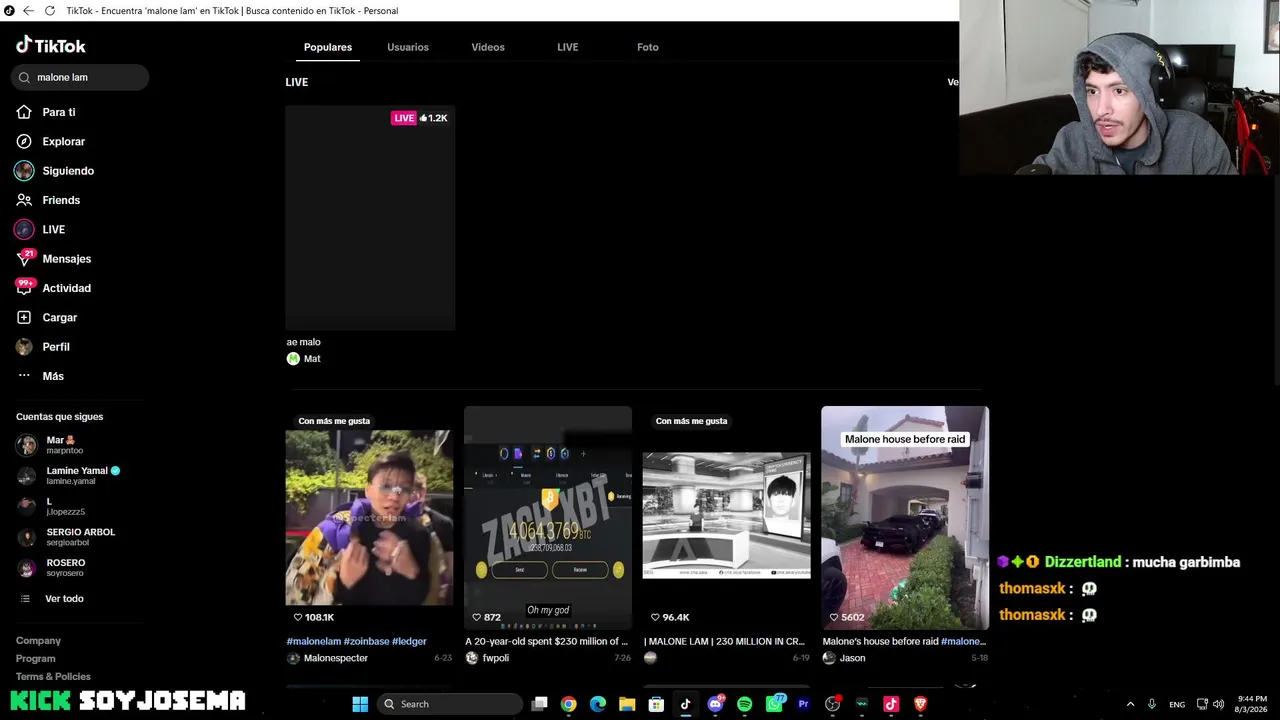The width and height of the screenshot is (1280, 720).
Task: Click the Windows taskbar Search box
Action: [450, 704]
